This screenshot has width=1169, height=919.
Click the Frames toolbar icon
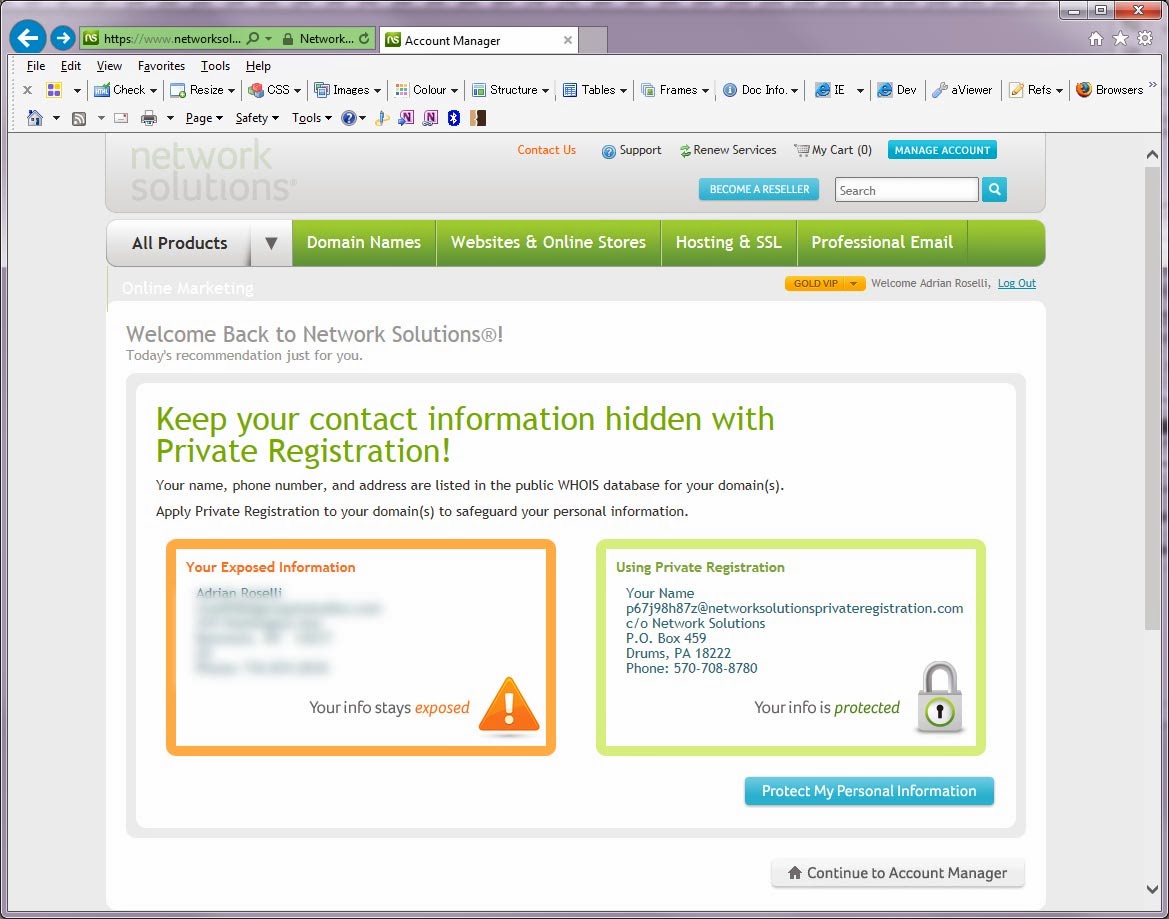648,90
